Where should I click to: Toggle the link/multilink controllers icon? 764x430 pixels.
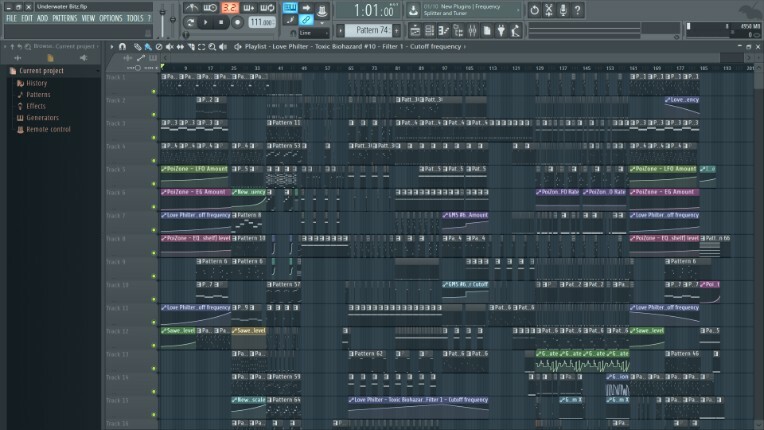click(x=306, y=20)
